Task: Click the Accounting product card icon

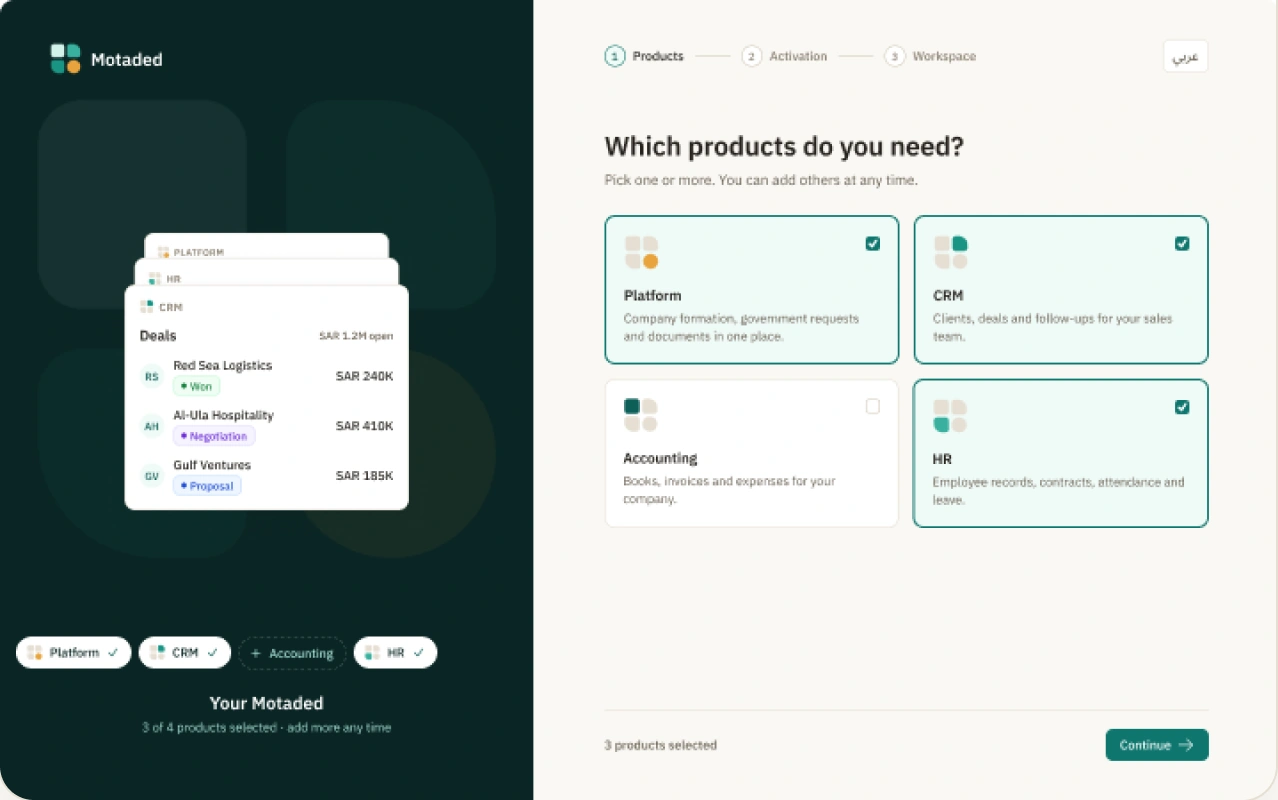Action: [x=641, y=415]
